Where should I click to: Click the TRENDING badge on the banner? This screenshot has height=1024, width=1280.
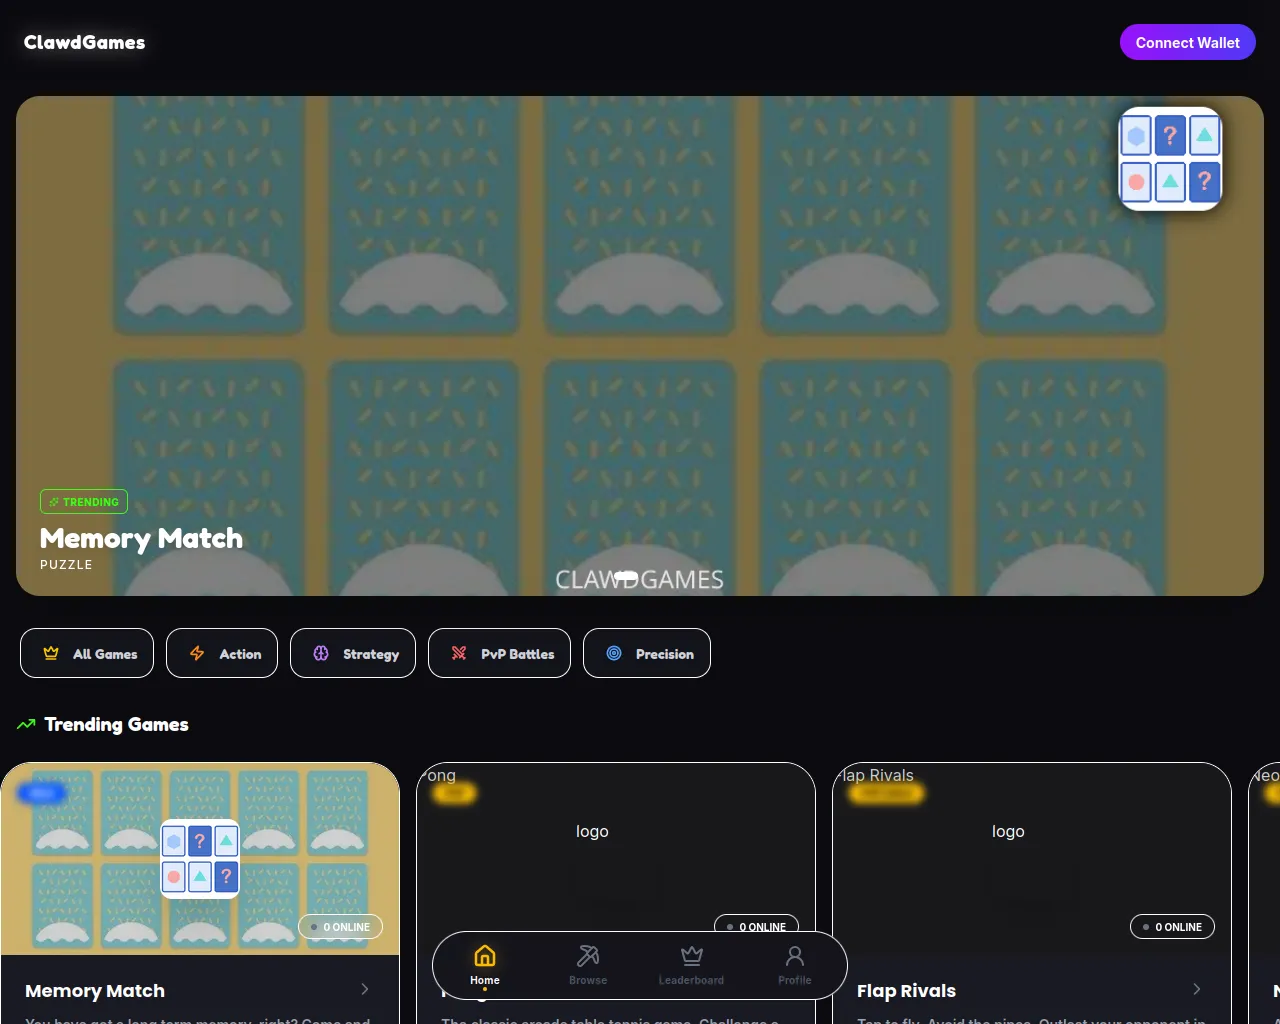(x=84, y=502)
